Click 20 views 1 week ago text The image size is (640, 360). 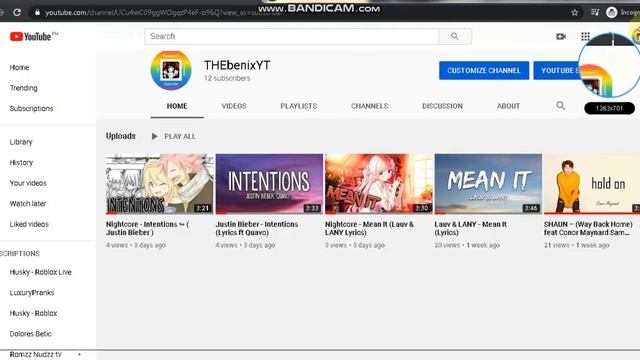[467, 245]
